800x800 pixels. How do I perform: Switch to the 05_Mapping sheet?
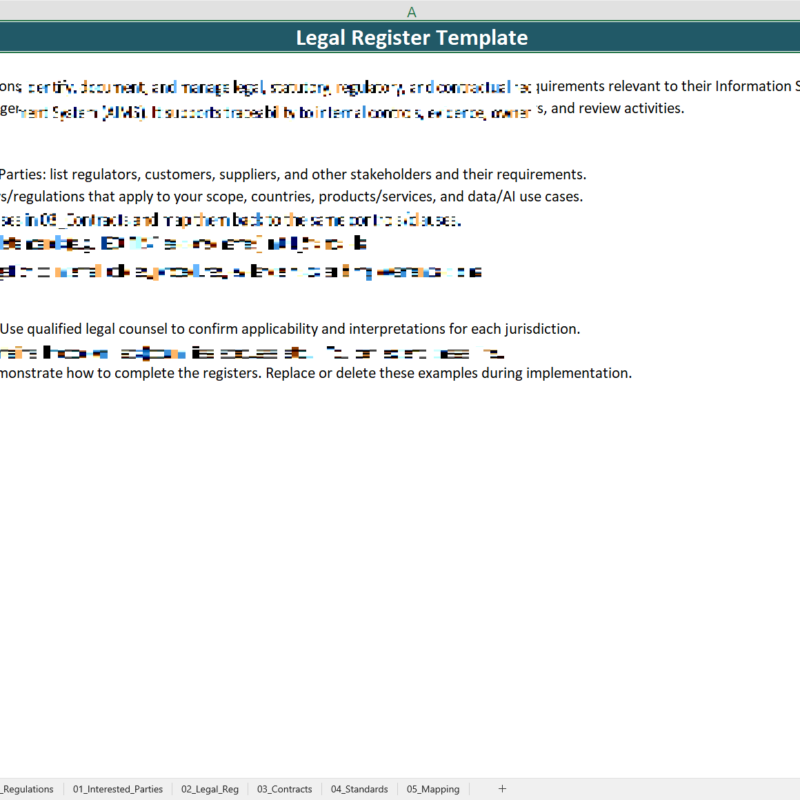(x=433, y=789)
